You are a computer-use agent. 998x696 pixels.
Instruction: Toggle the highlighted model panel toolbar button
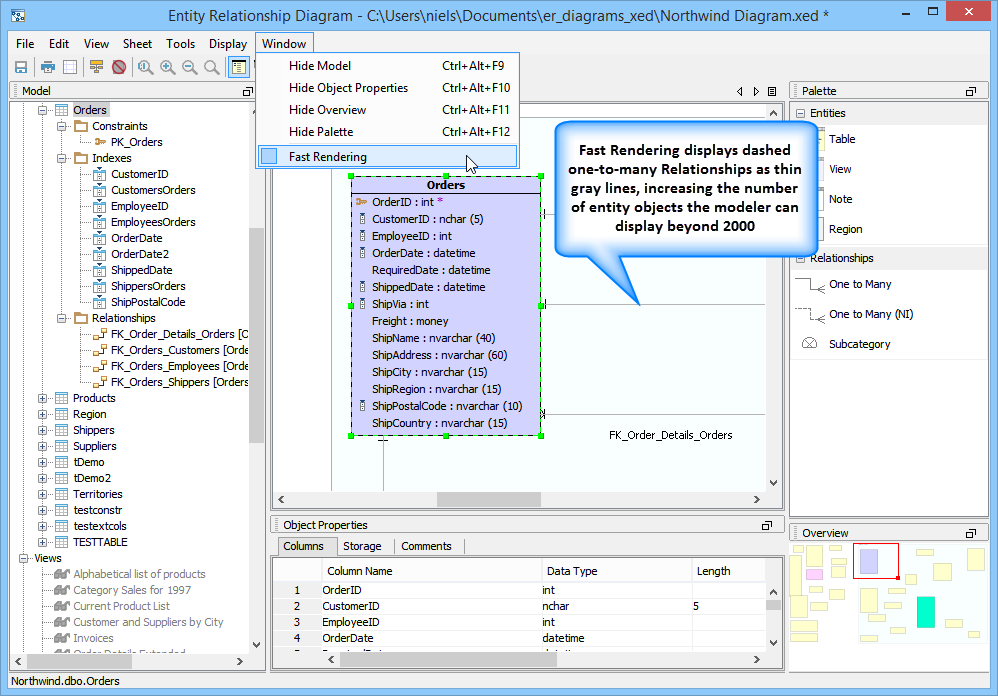click(x=239, y=67)
